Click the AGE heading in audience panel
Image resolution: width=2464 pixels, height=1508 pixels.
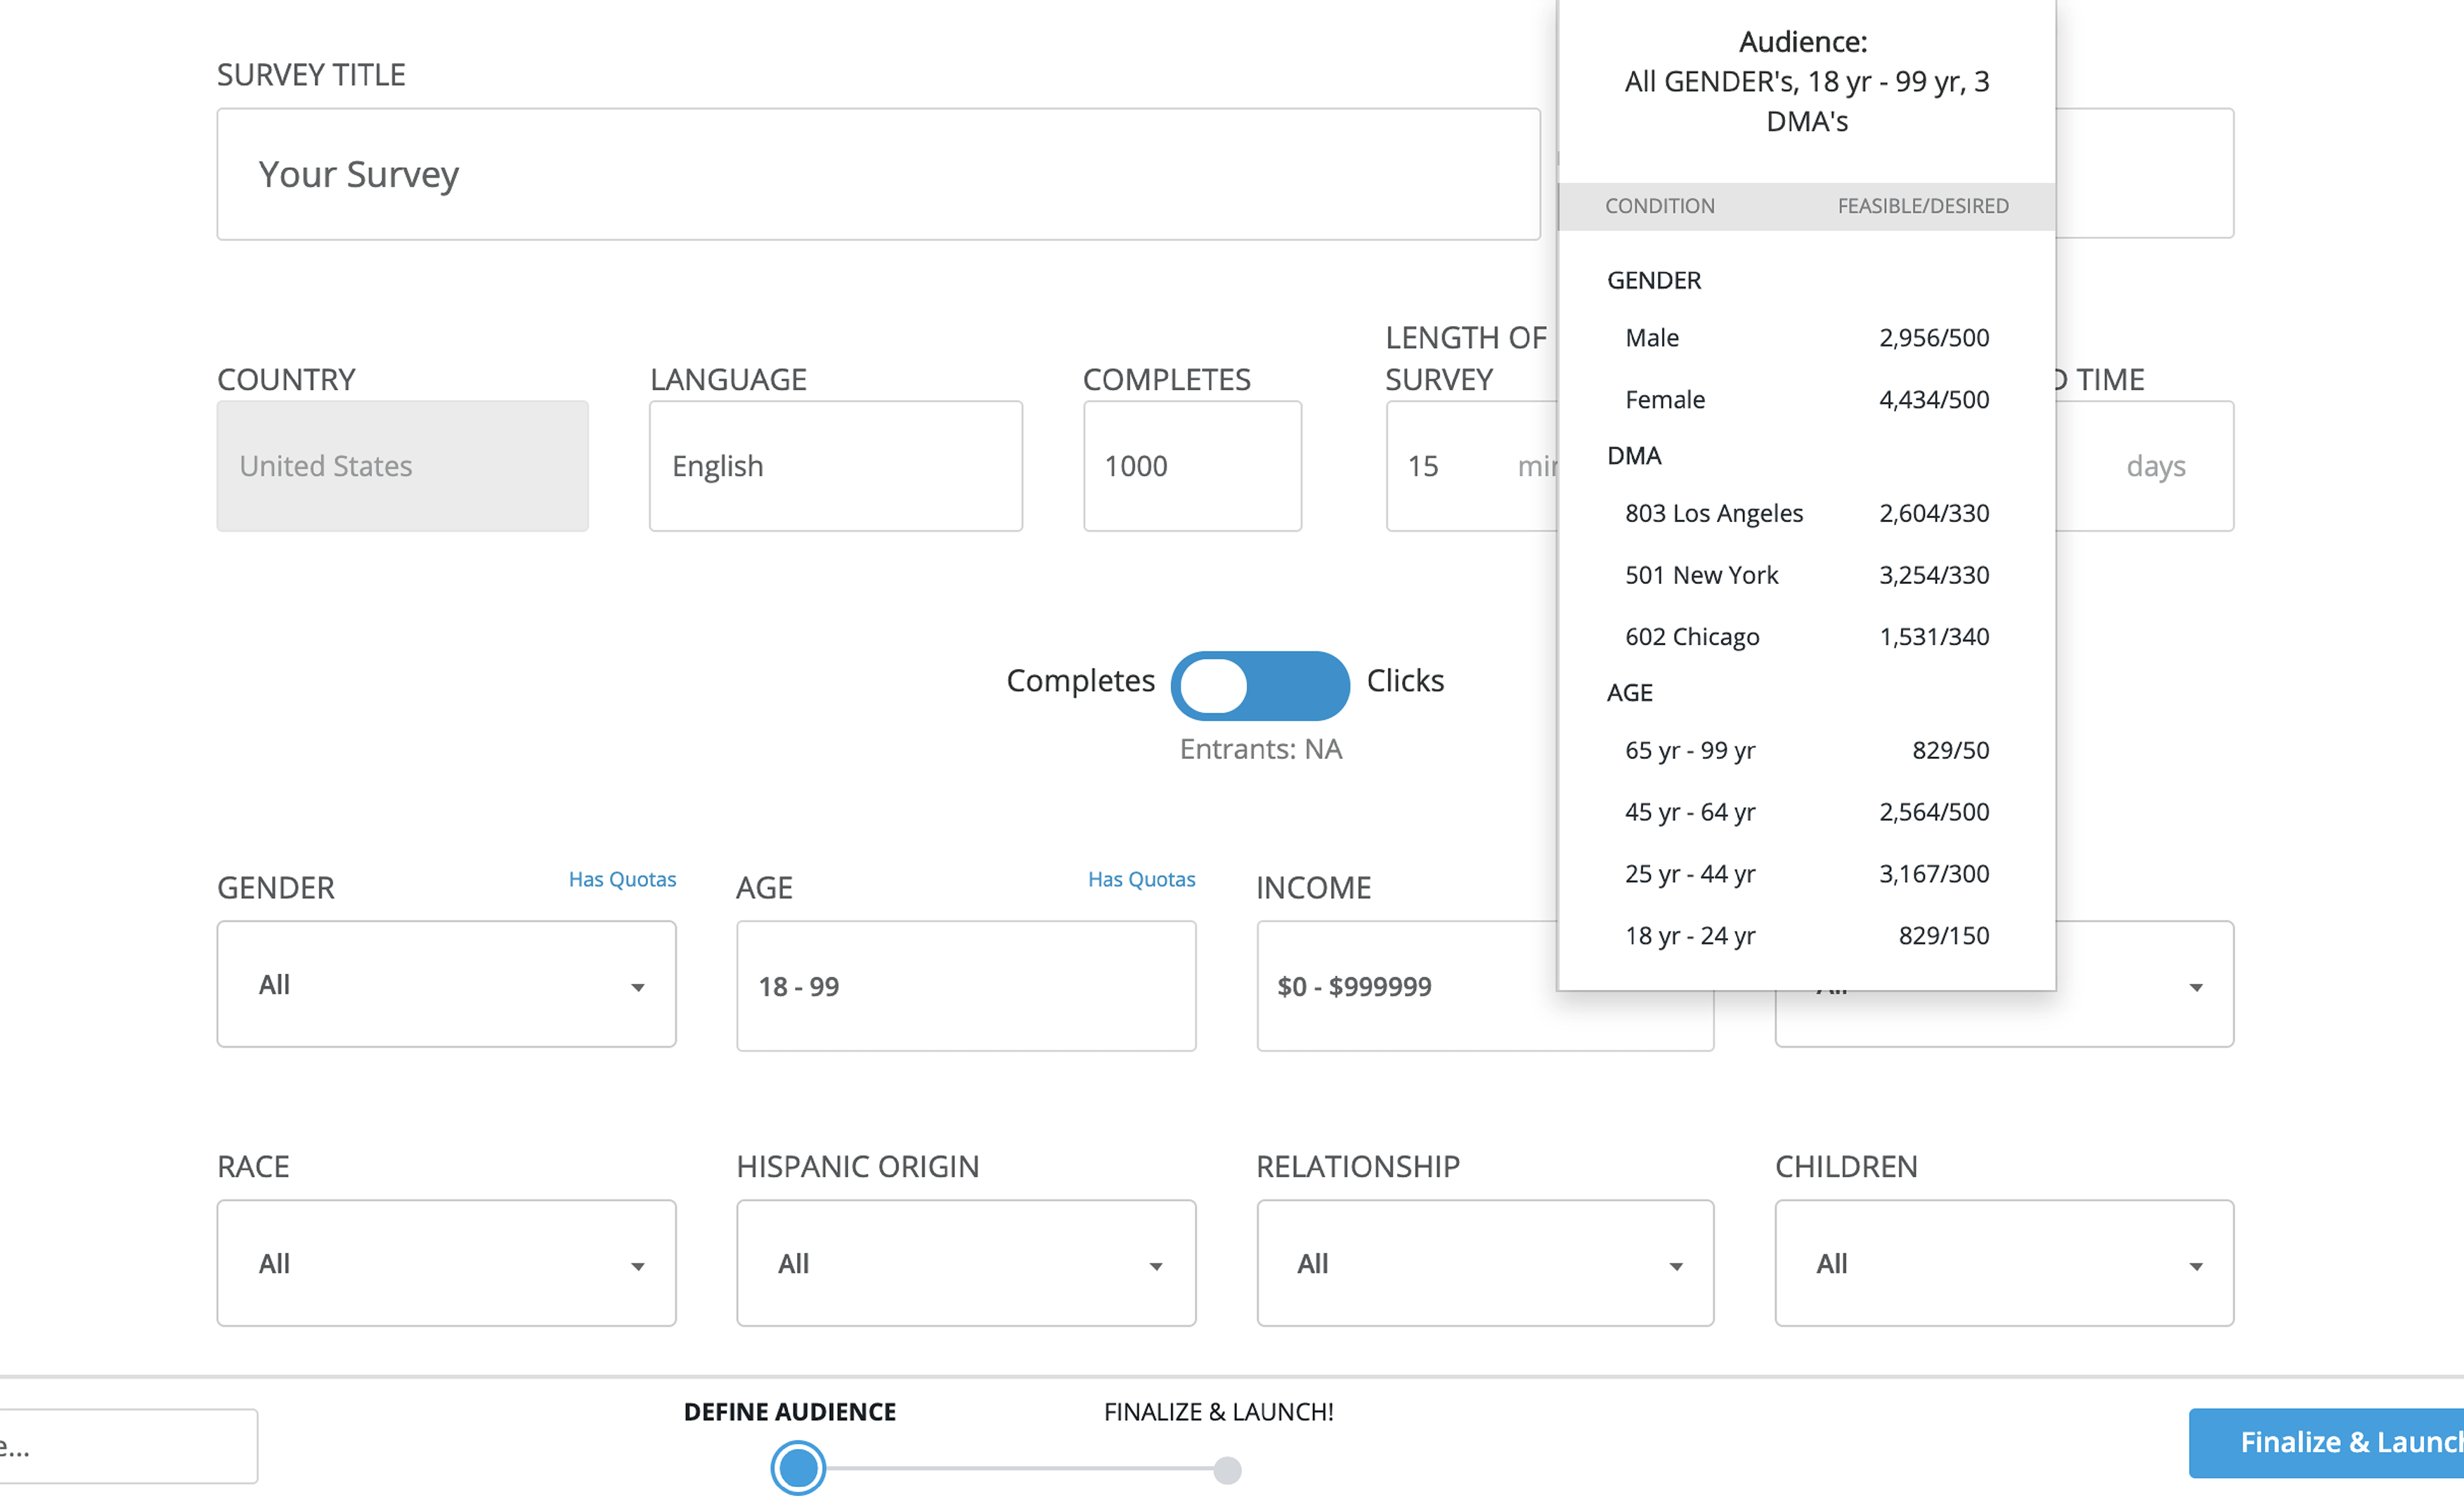[1630, 693]
